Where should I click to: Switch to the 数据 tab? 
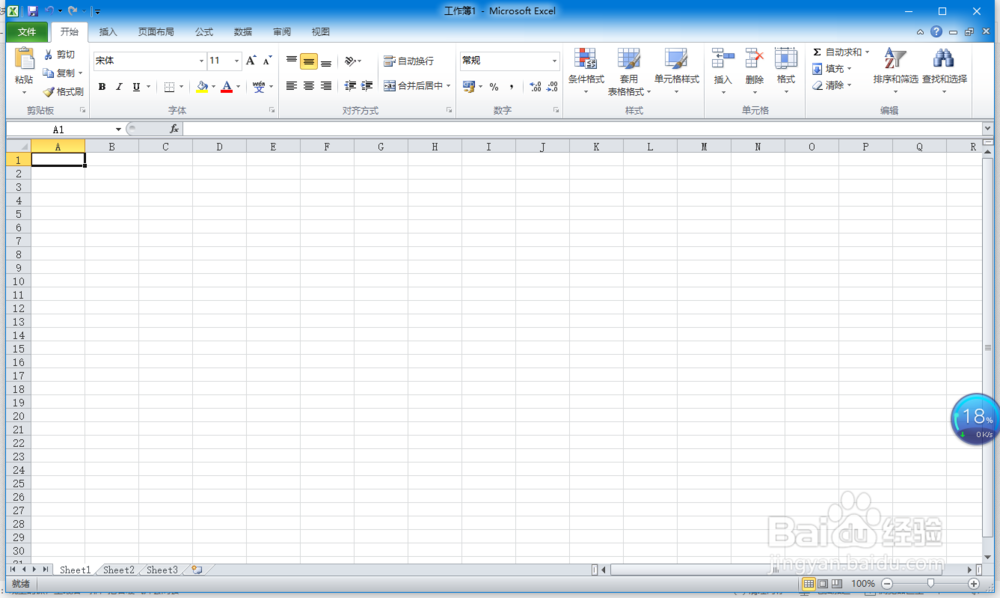pyautogui.click(x=243, y=32)
